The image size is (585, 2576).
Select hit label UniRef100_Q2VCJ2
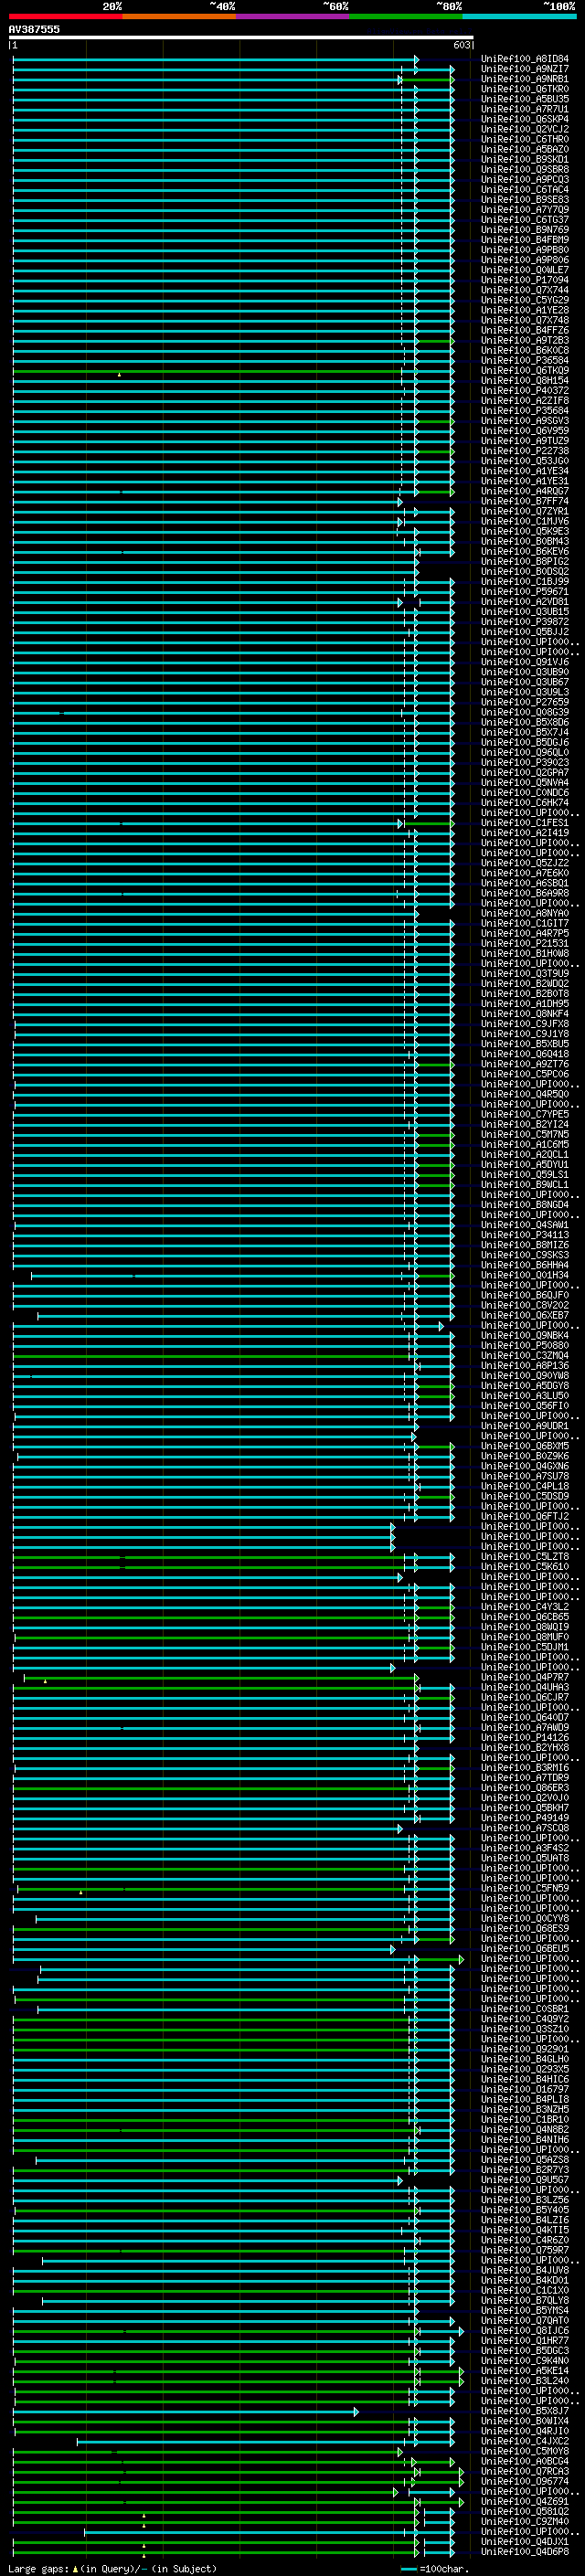tap(525, 129)
